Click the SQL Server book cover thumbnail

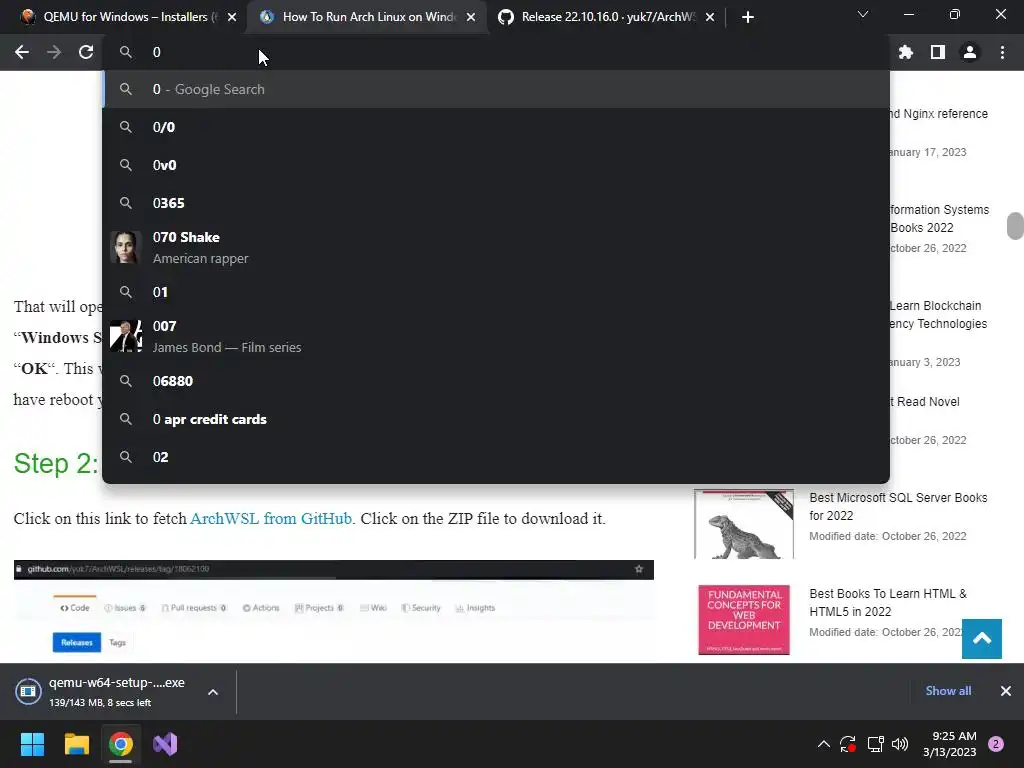pos(744,524)
